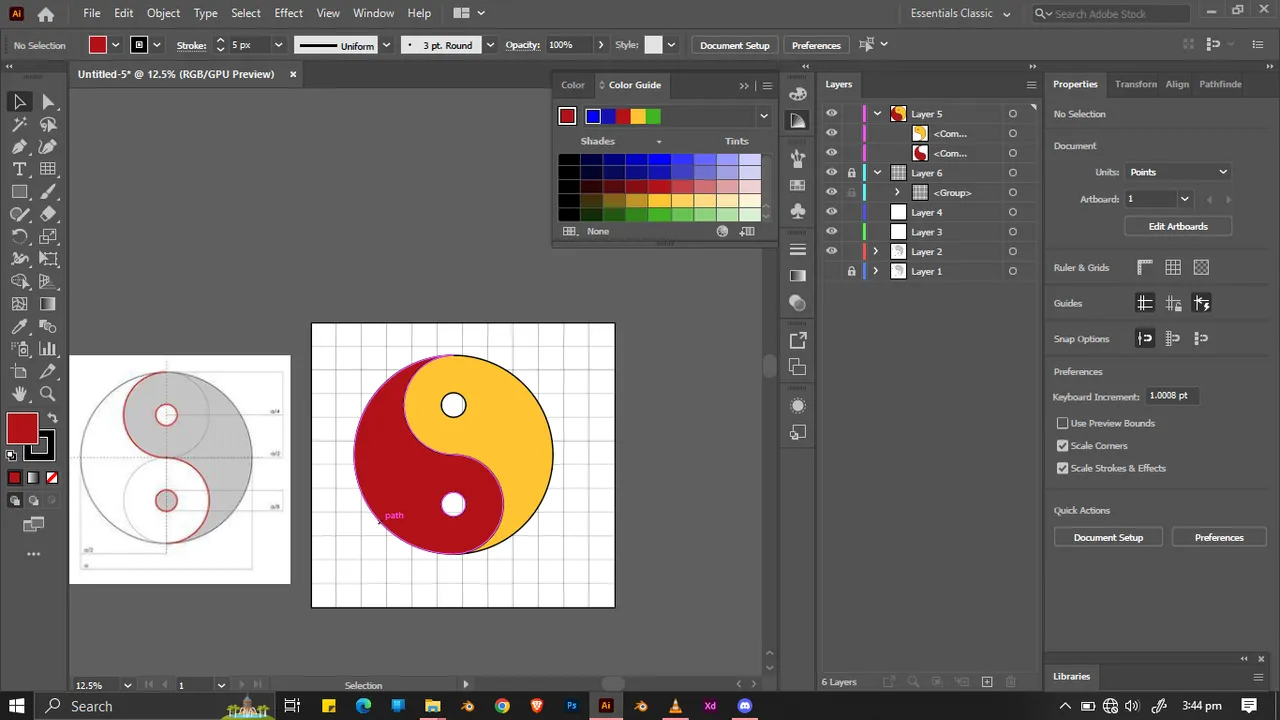Open the zoom level dropdown at 12.5%
Image resolution: width=1280 pixels, height=720 pixels.
pos(127,686)
